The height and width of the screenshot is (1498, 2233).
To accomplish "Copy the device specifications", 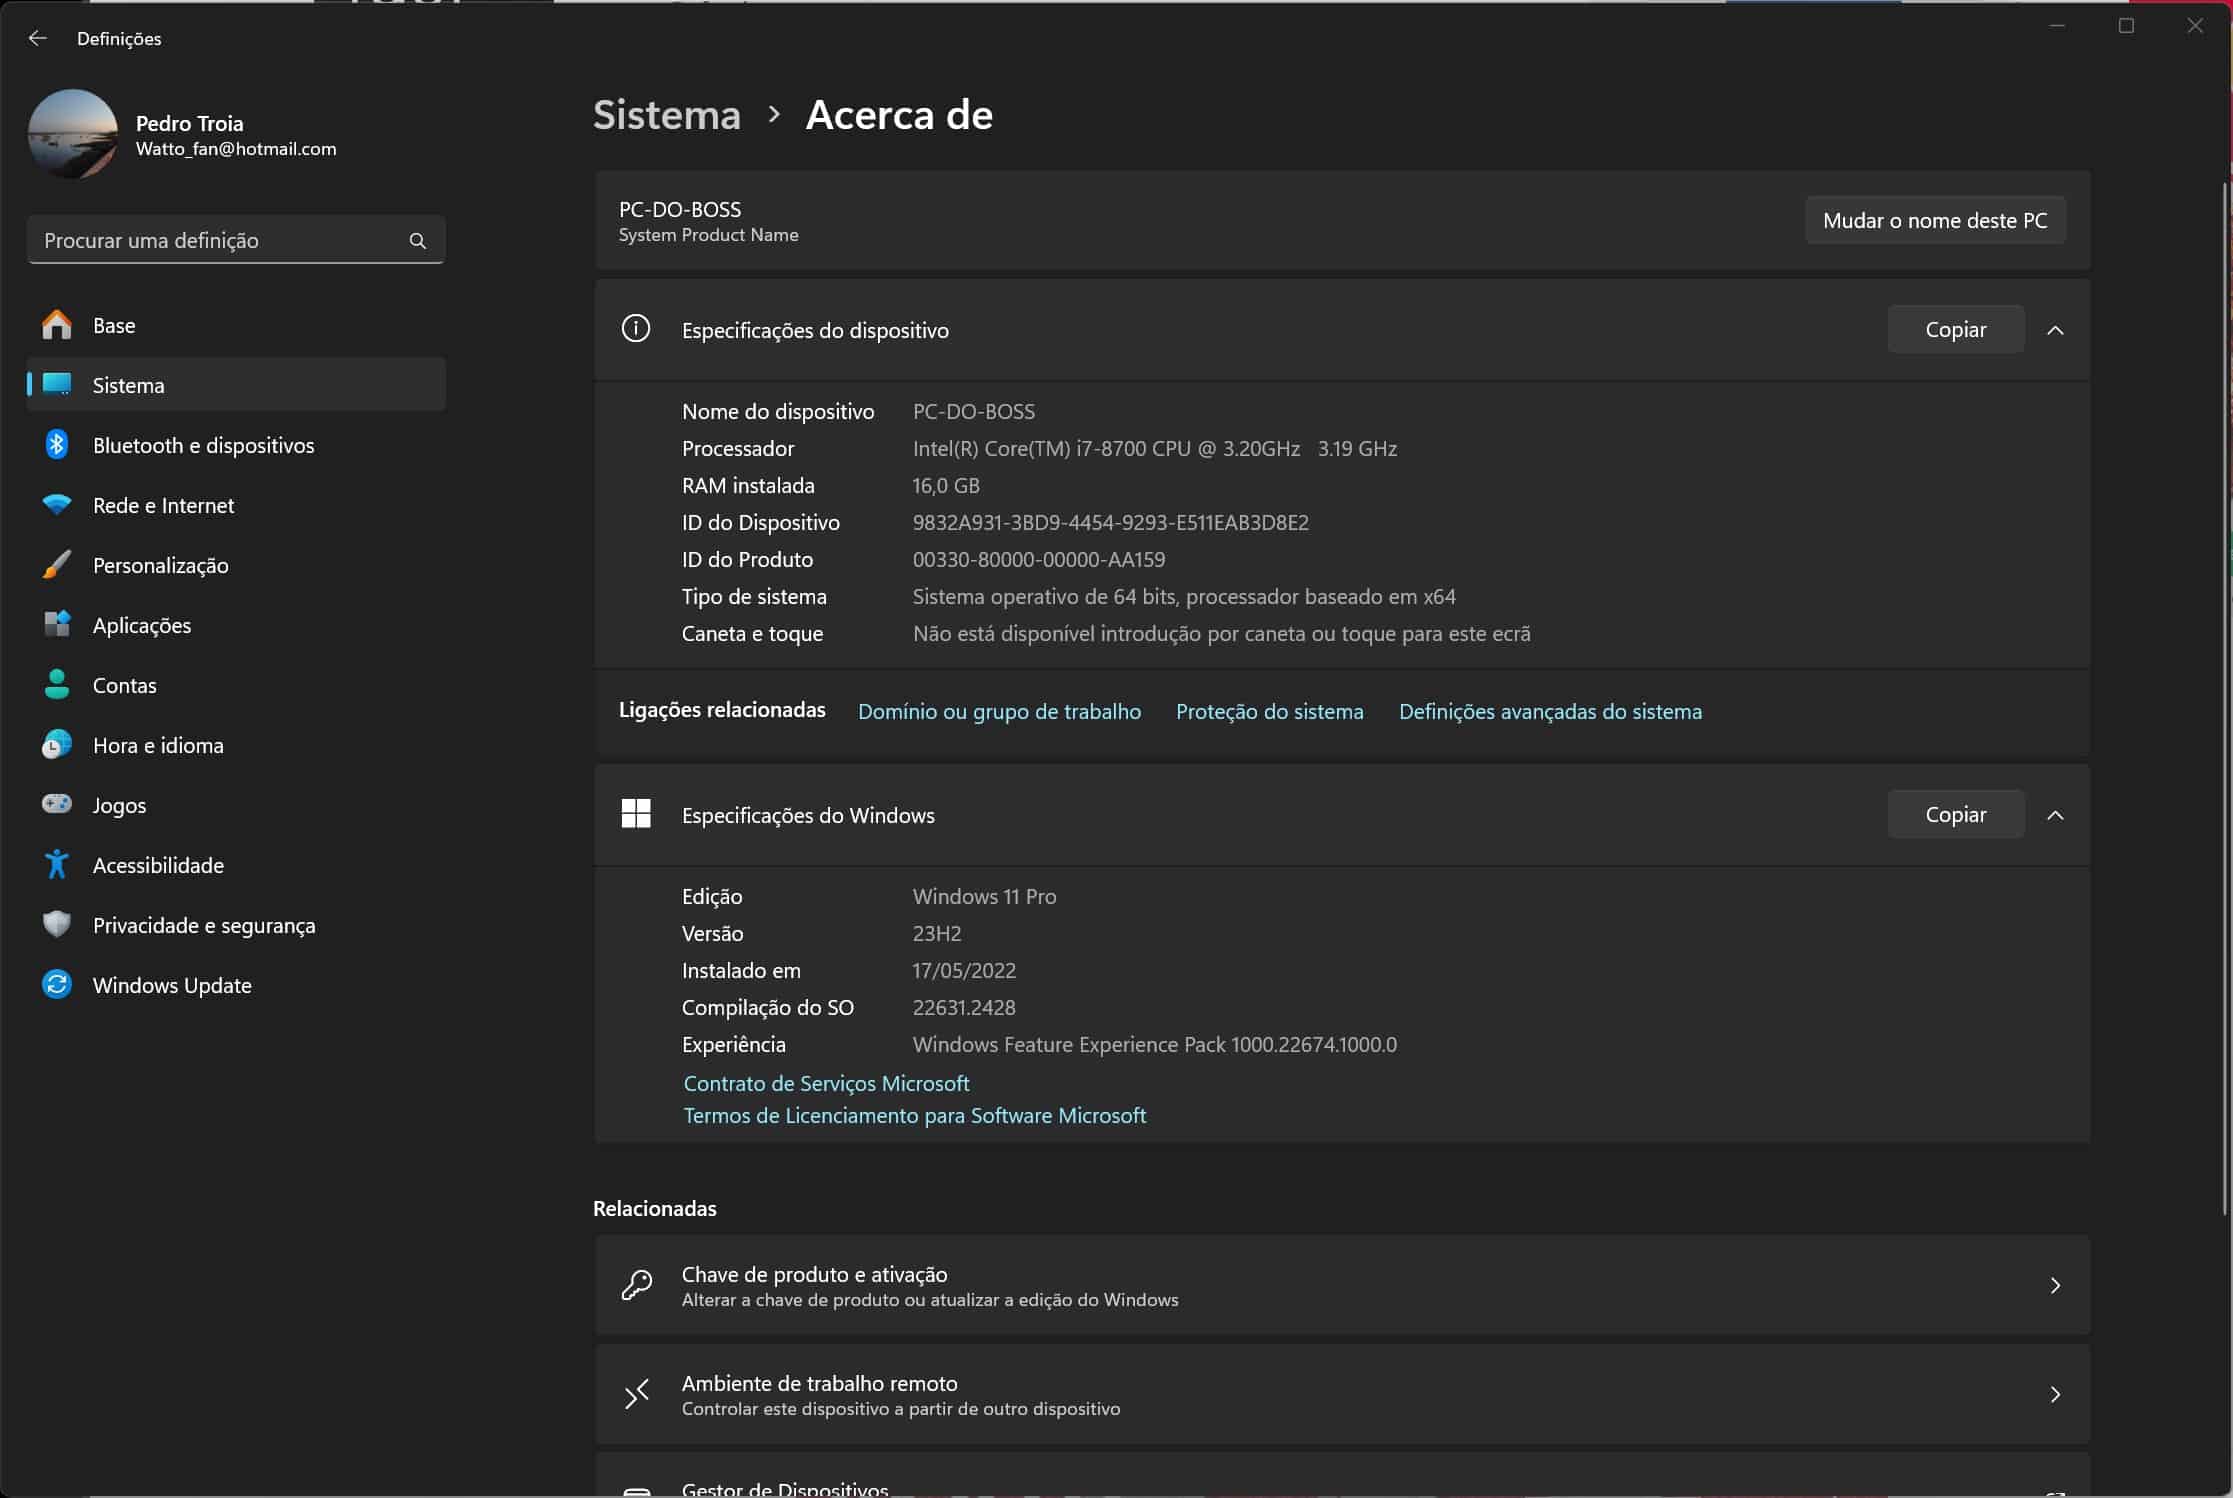I will click(1955, 330).
